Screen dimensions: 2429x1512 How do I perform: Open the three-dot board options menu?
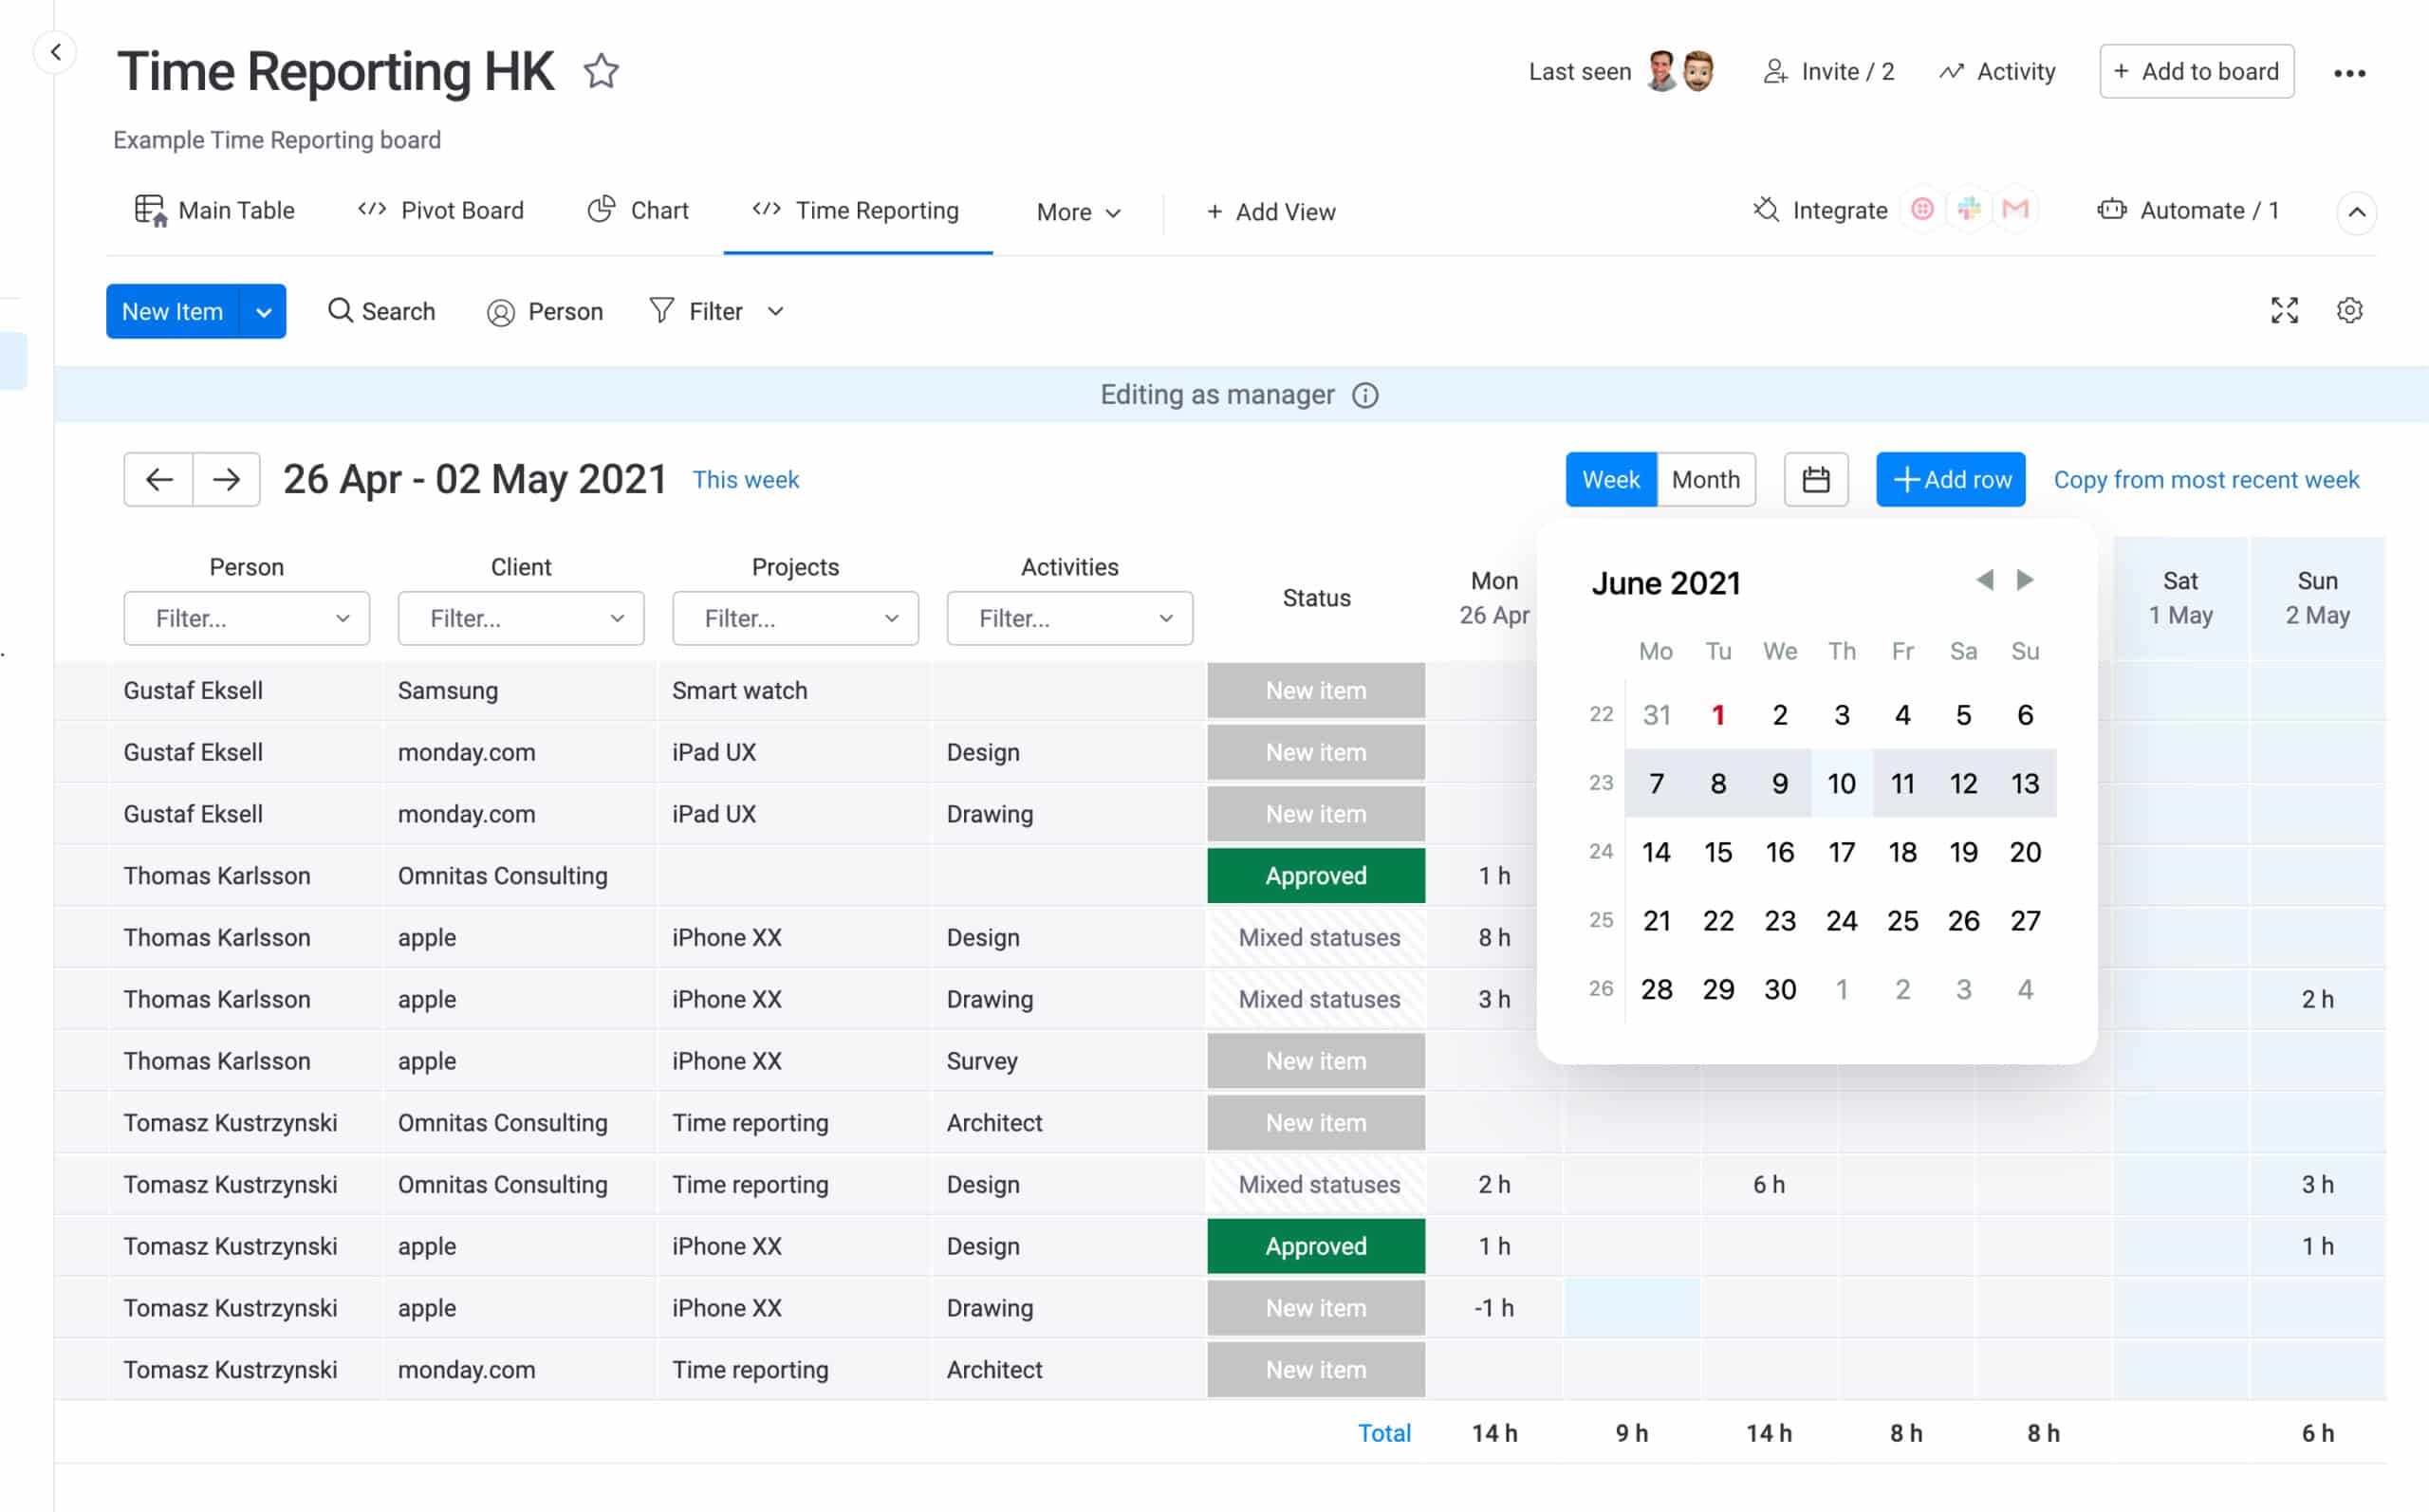pyautogui.click(x=2349, y=72)
